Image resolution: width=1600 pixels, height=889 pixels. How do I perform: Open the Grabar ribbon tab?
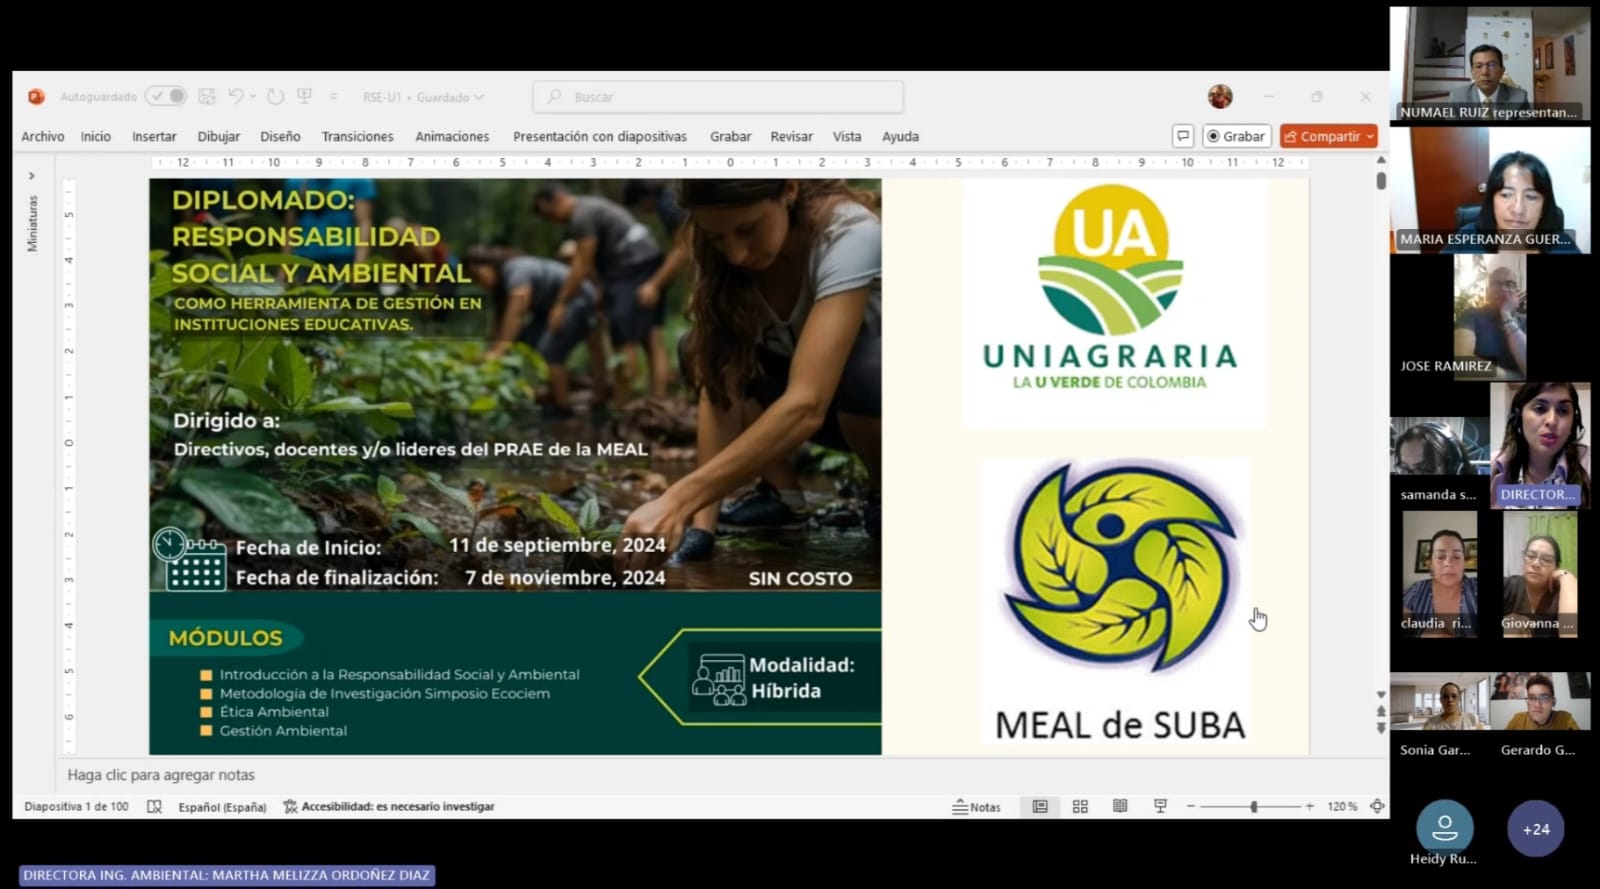pos(730,137)
